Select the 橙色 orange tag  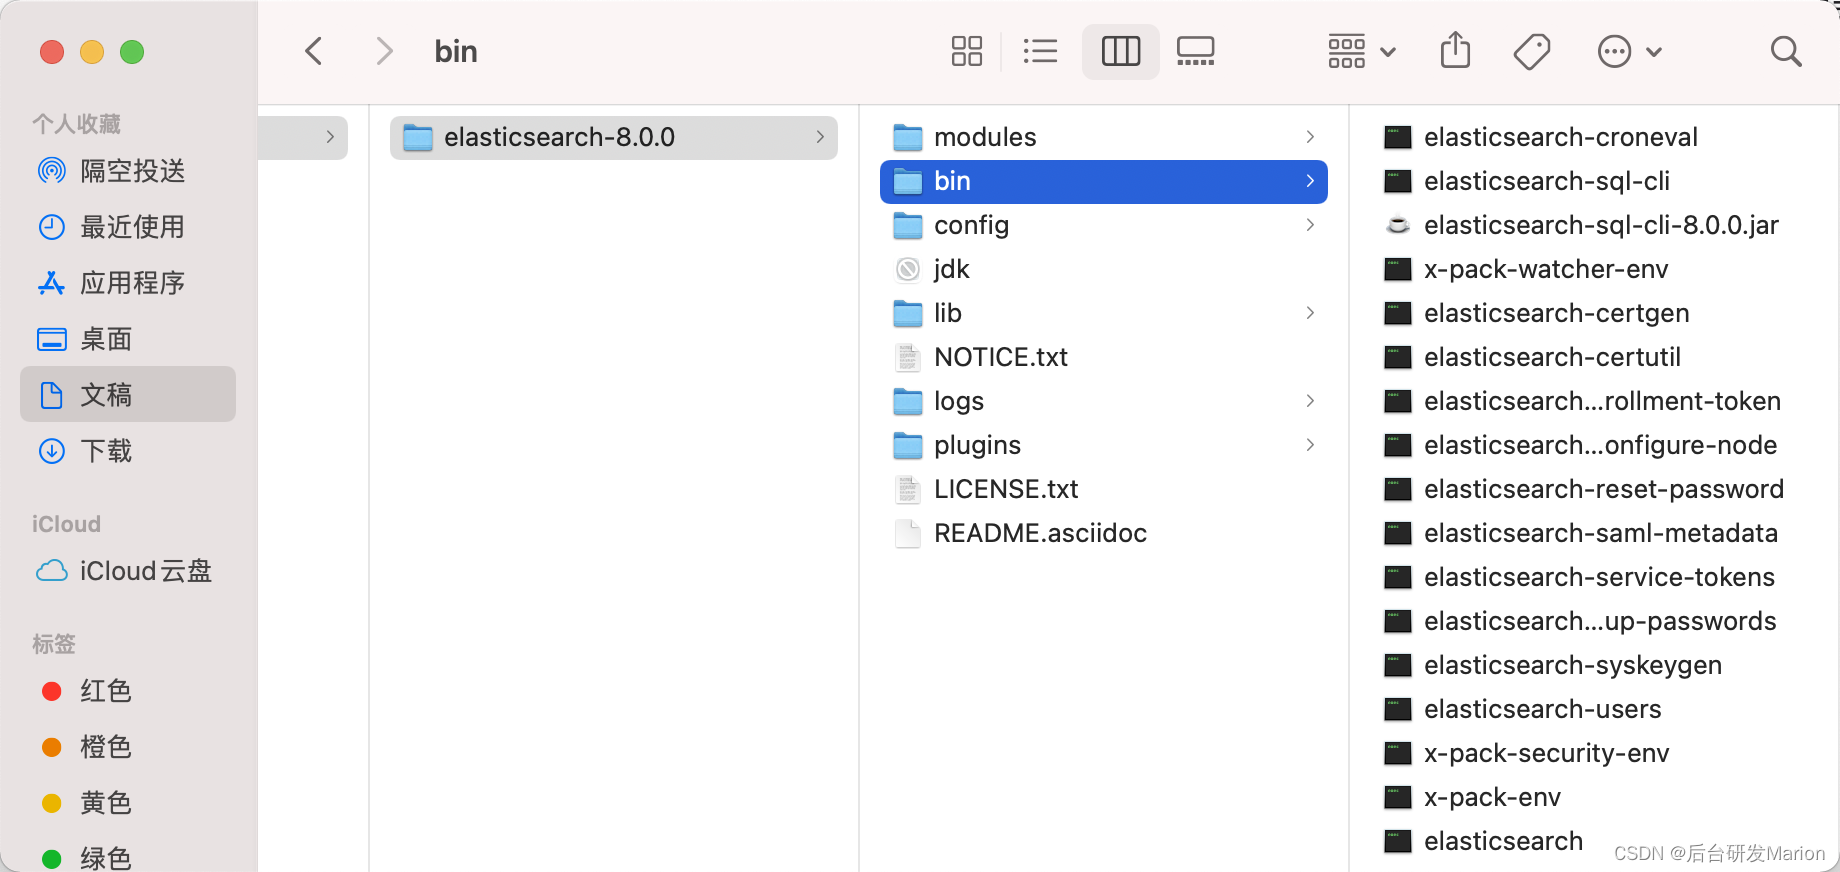128,747
